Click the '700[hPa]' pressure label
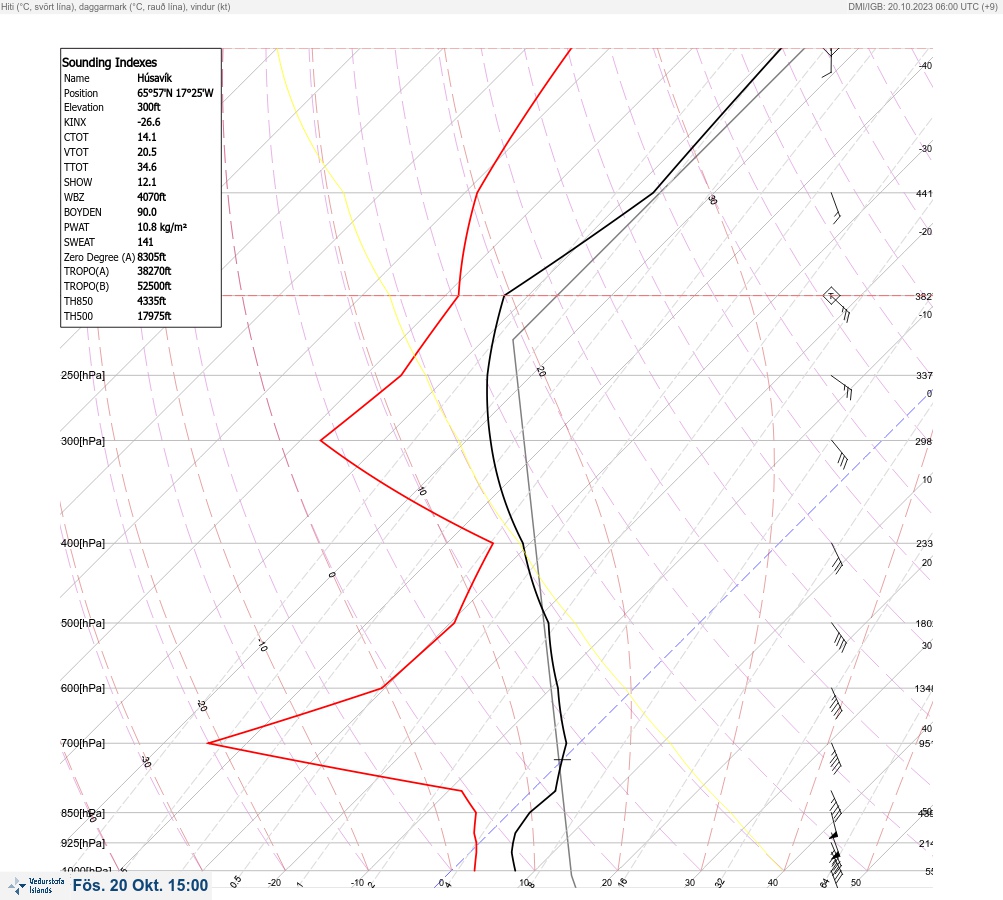This screenshot has width=1003, height=900. [83, 743]
